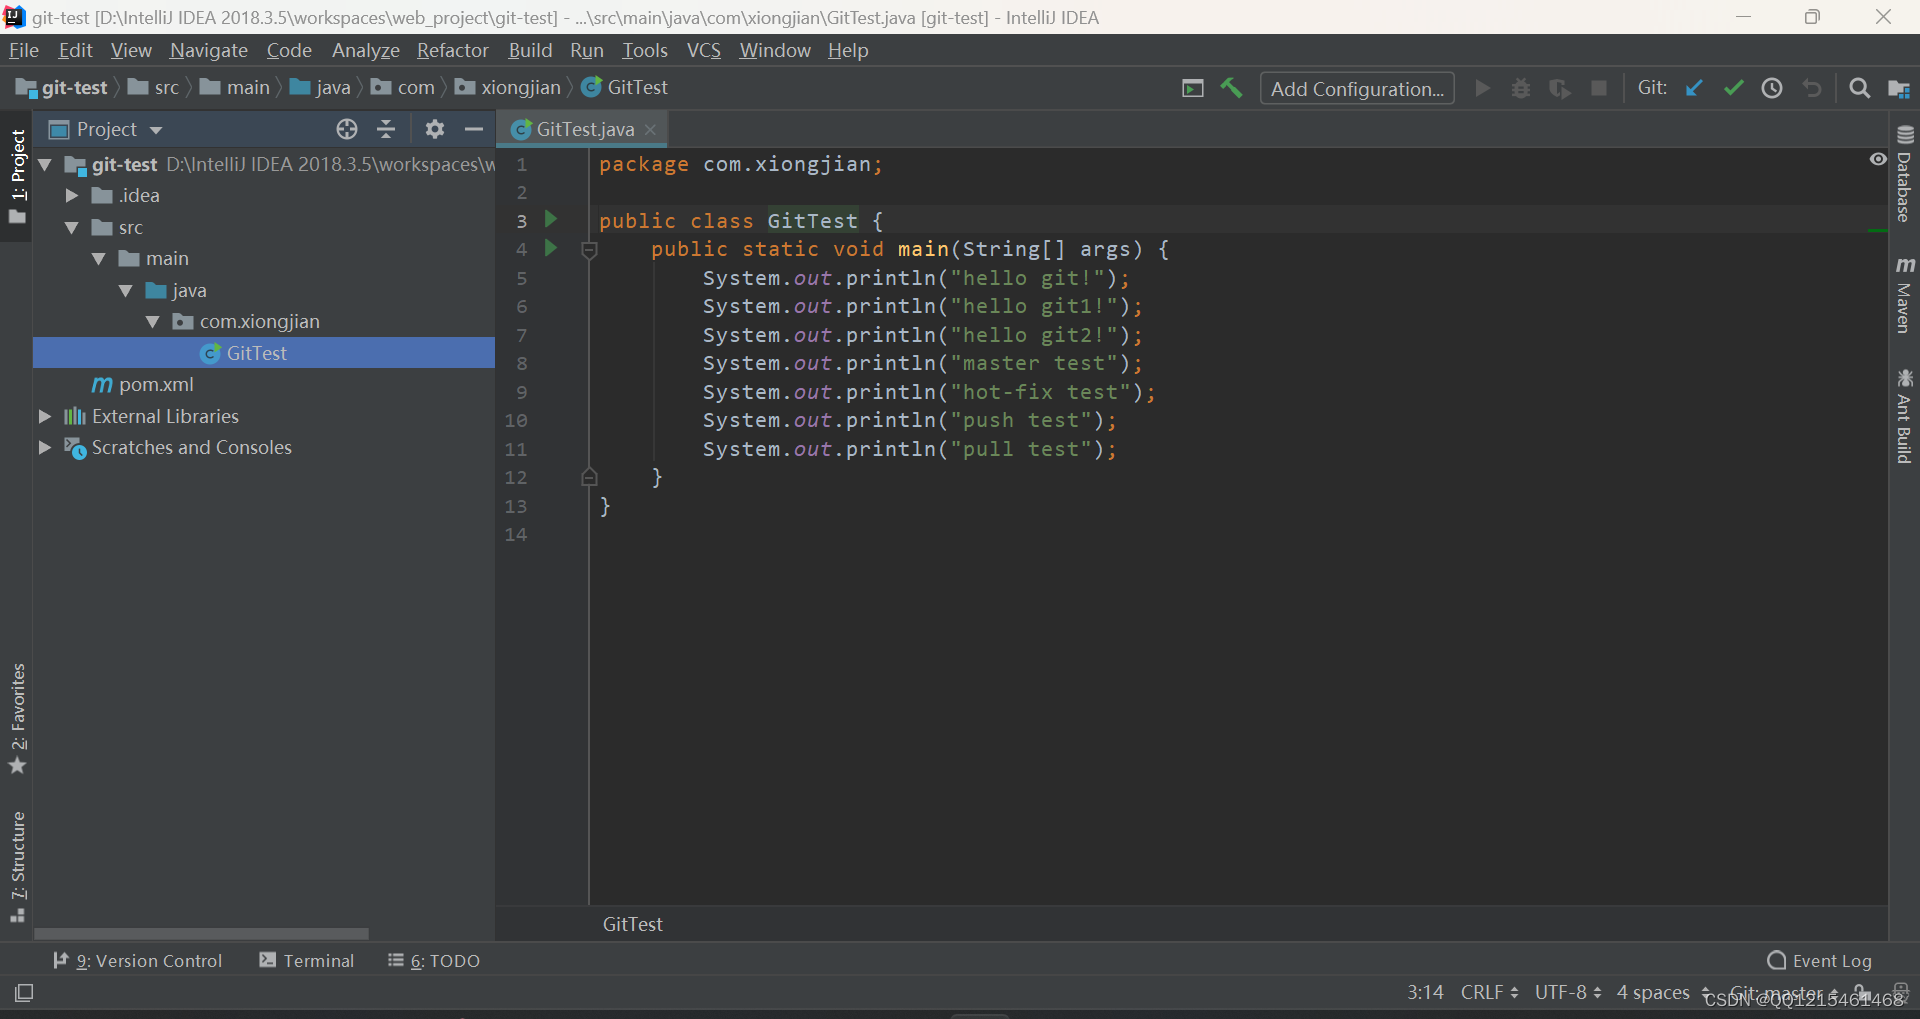This screenshot has width=1920, height=1019.
Task: Collapse the java folder arrow
Action: coord(126,290)
